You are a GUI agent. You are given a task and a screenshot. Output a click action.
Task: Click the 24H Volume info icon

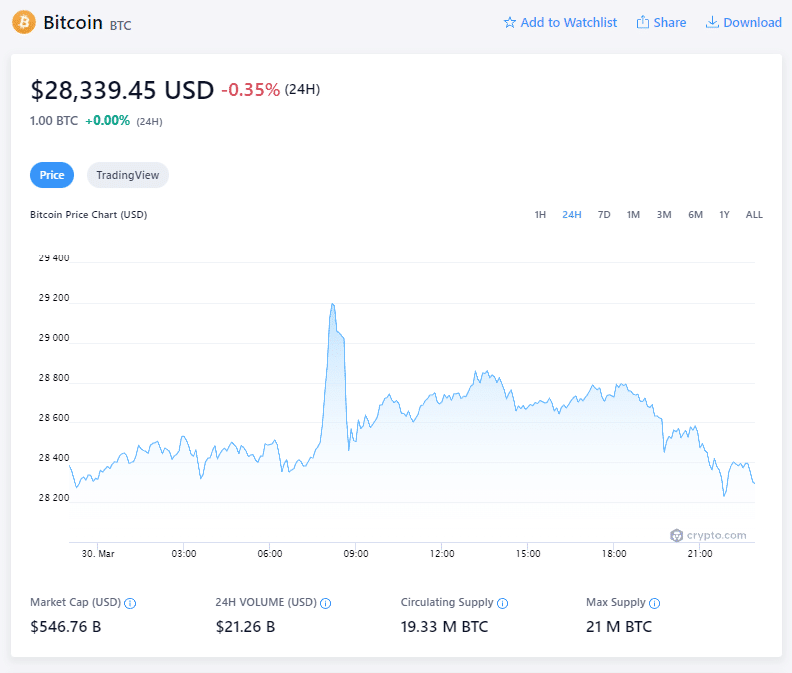326,603
